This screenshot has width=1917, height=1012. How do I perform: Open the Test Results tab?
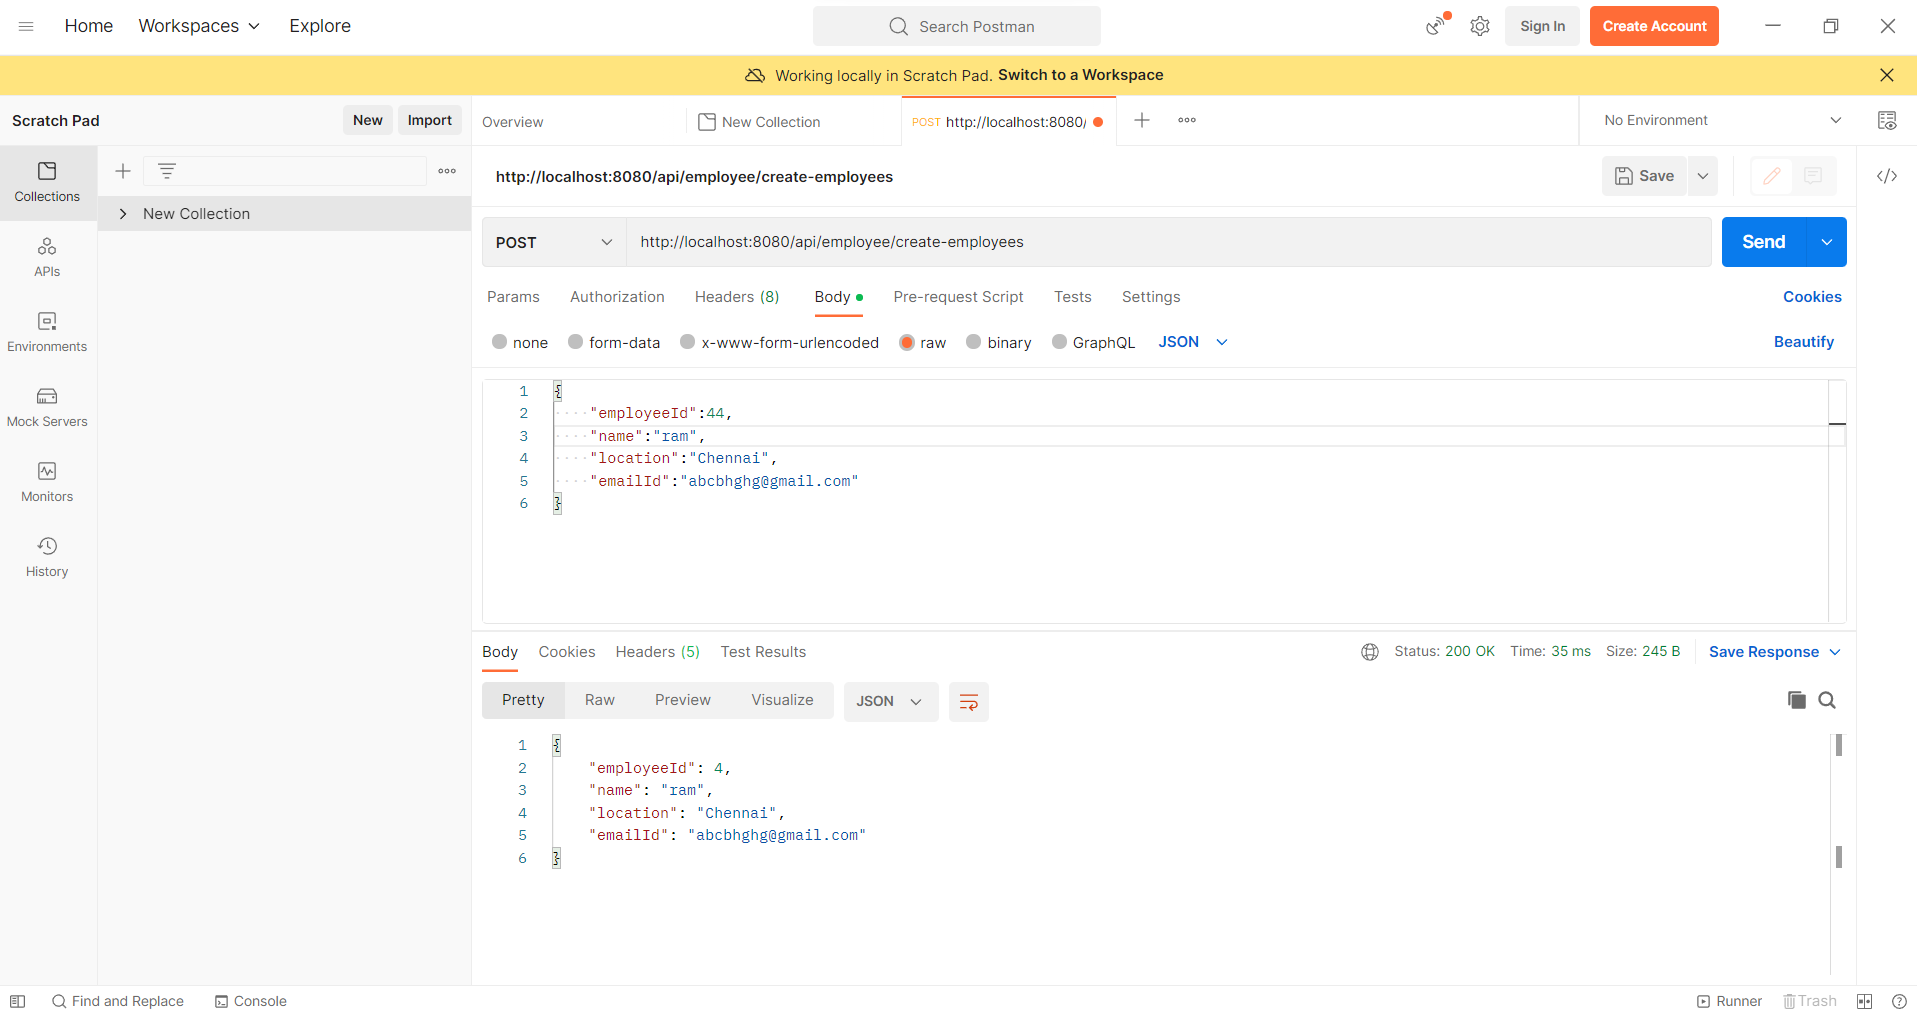pyautogui.click(x=763, y=652)
